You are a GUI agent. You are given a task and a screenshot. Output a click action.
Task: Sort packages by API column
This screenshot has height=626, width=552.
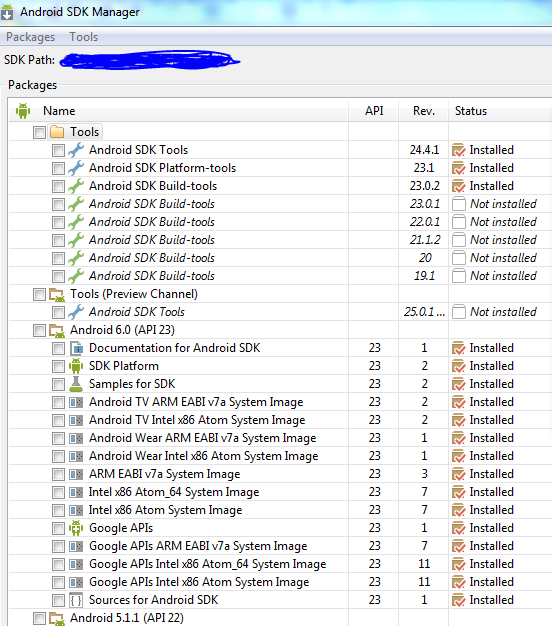pyautogui.click(x=374, y=111)
